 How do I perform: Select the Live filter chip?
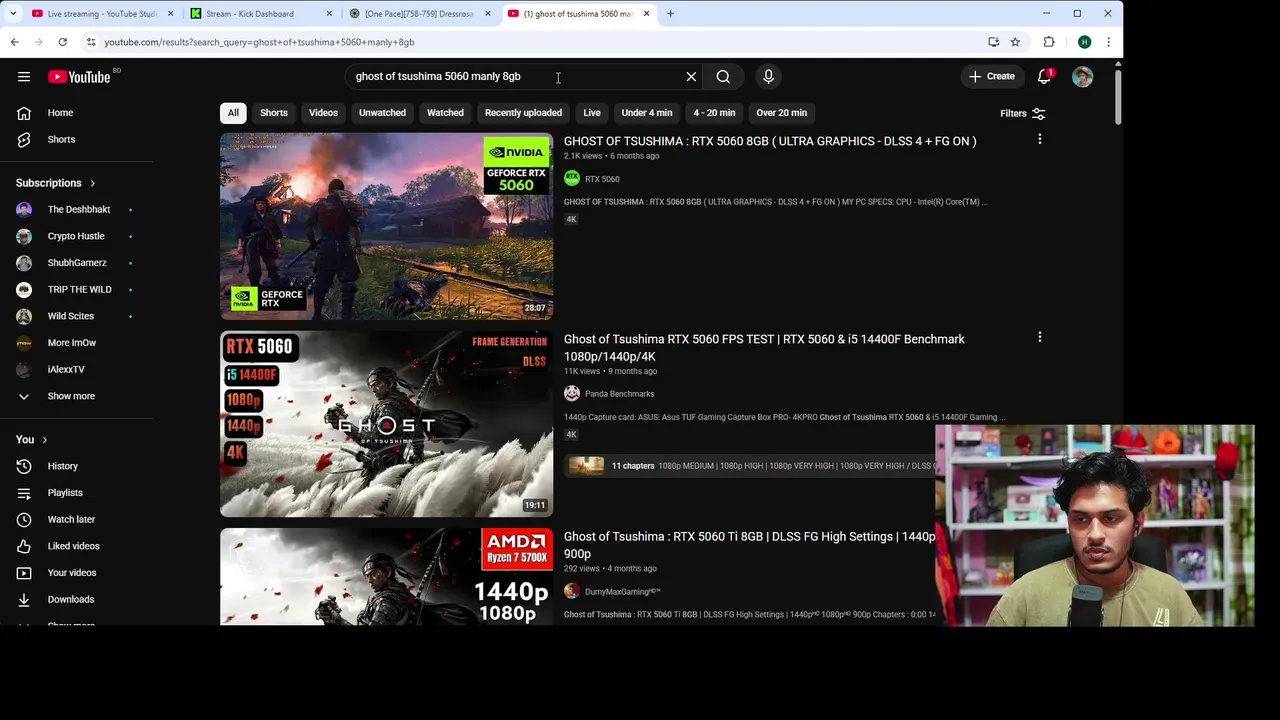coord(592,113)
